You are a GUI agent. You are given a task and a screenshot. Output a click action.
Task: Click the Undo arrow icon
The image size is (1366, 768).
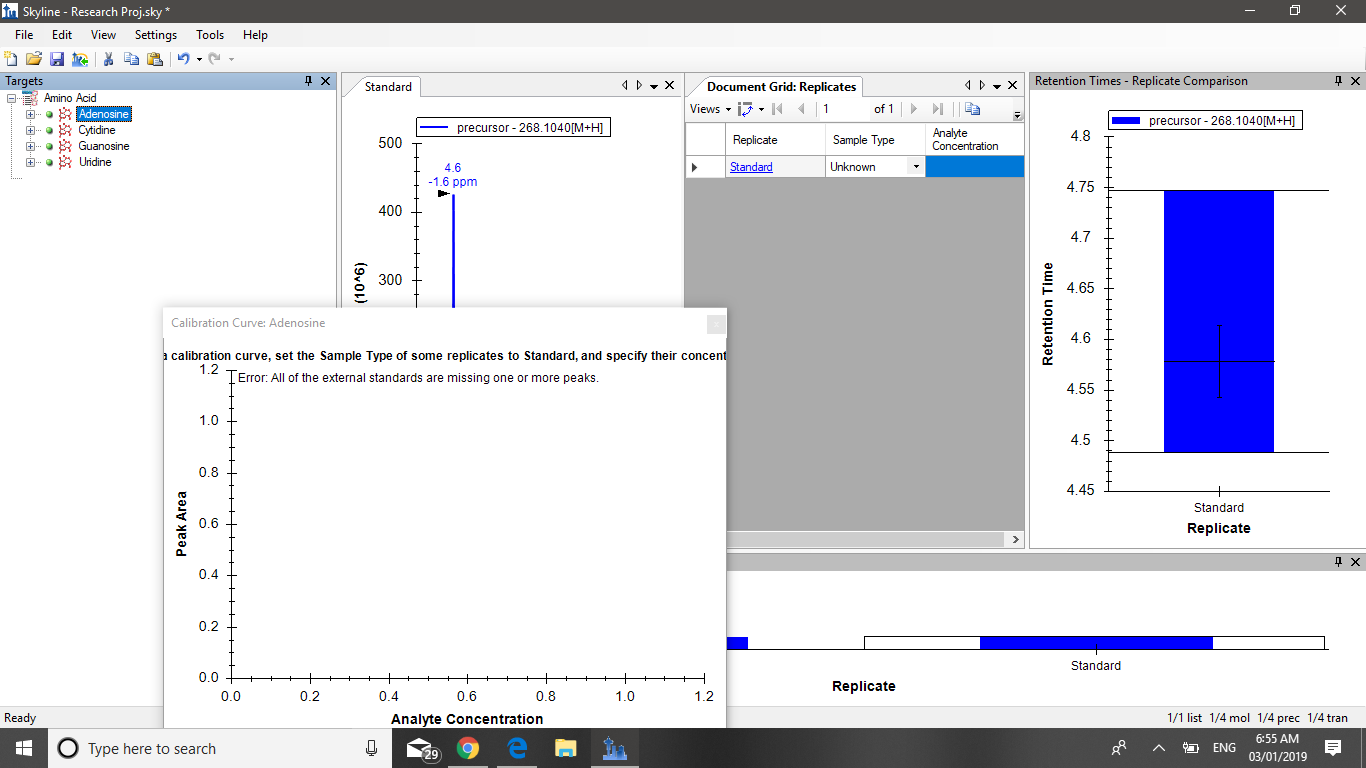point(183,59)
